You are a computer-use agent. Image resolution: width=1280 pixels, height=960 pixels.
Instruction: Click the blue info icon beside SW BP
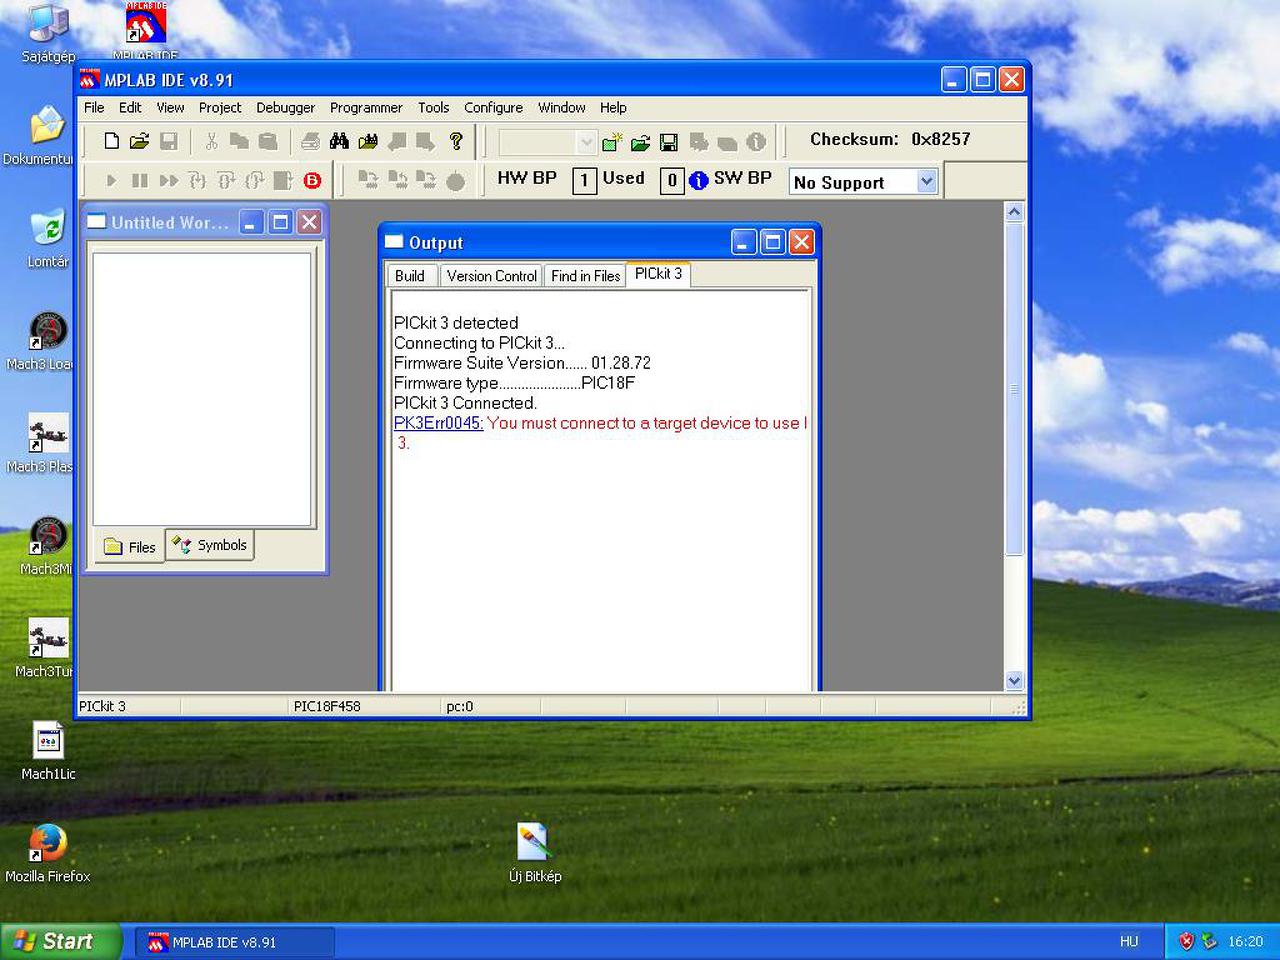tap(698, 180)
